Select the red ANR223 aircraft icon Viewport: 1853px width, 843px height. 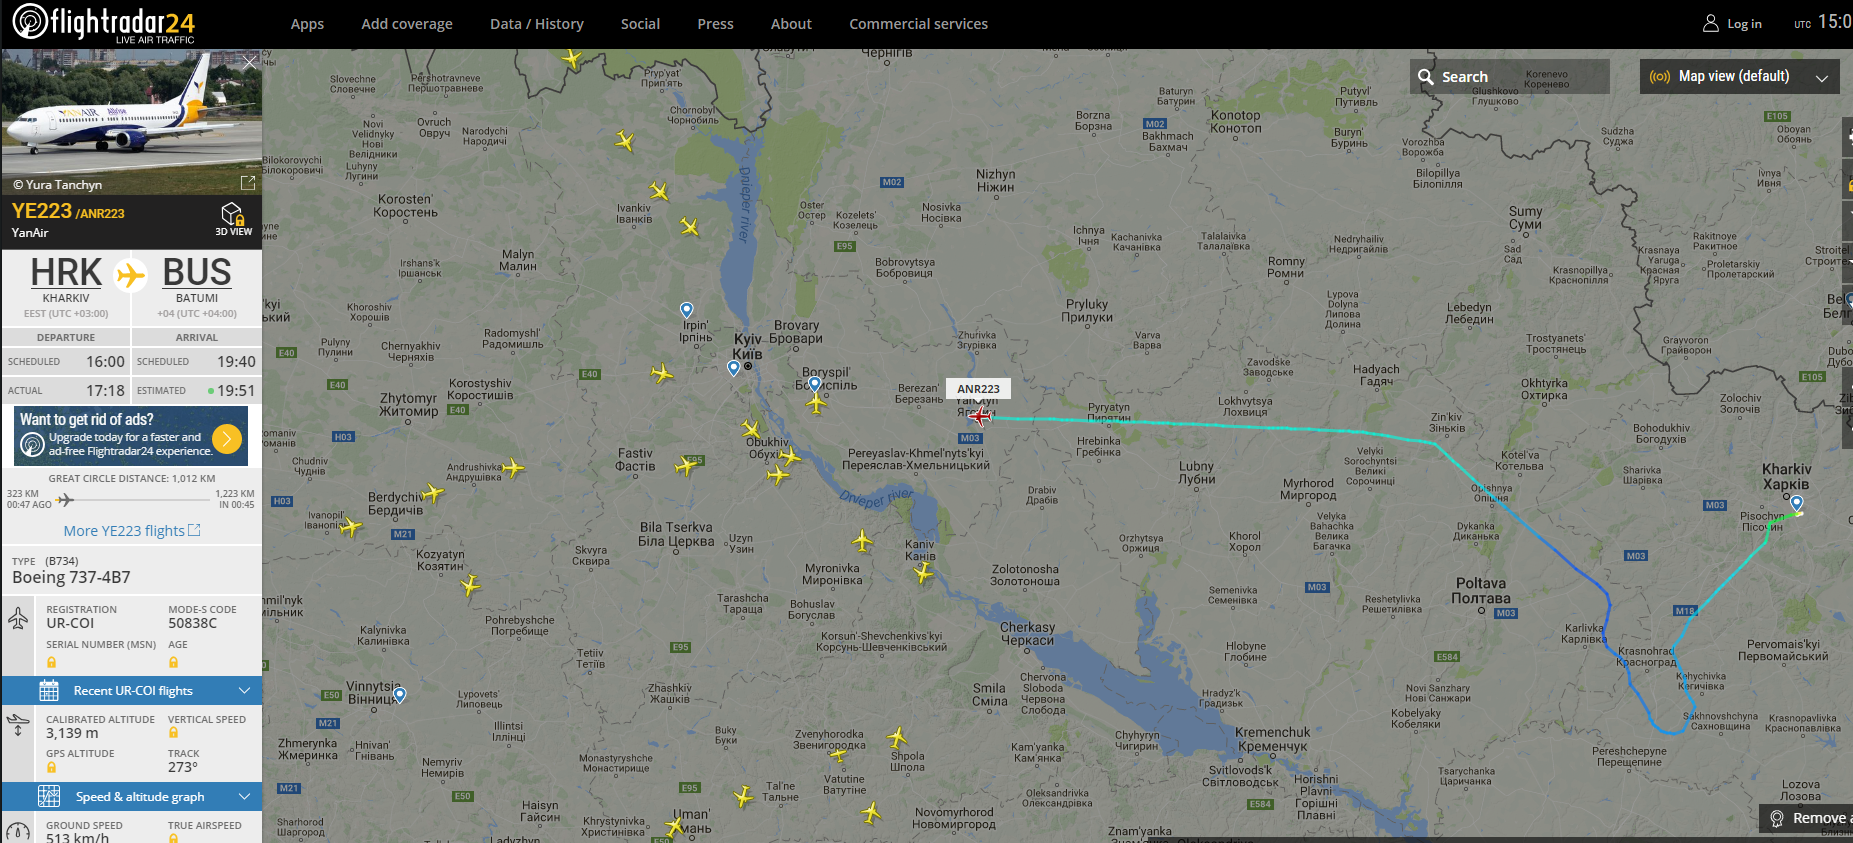[x=980, y=415]
